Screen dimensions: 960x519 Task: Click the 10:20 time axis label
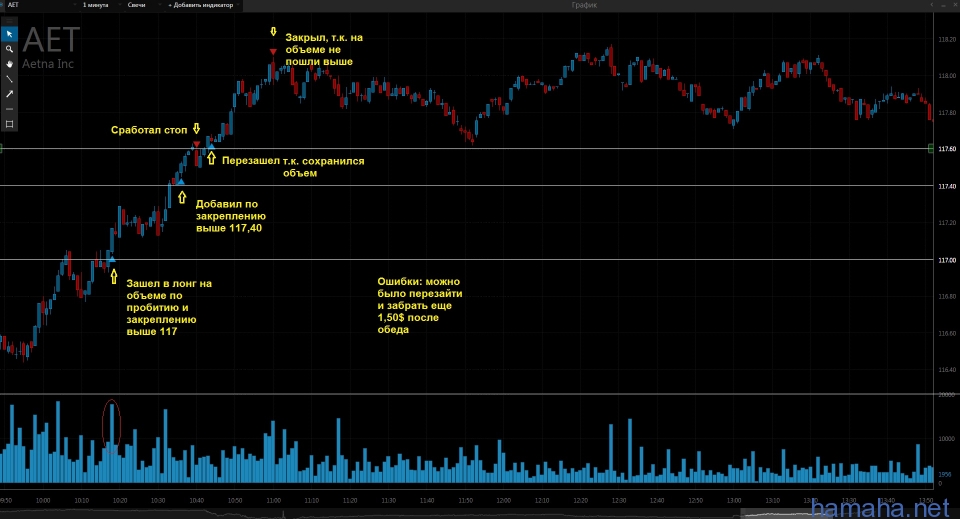[x=120, y=501]
